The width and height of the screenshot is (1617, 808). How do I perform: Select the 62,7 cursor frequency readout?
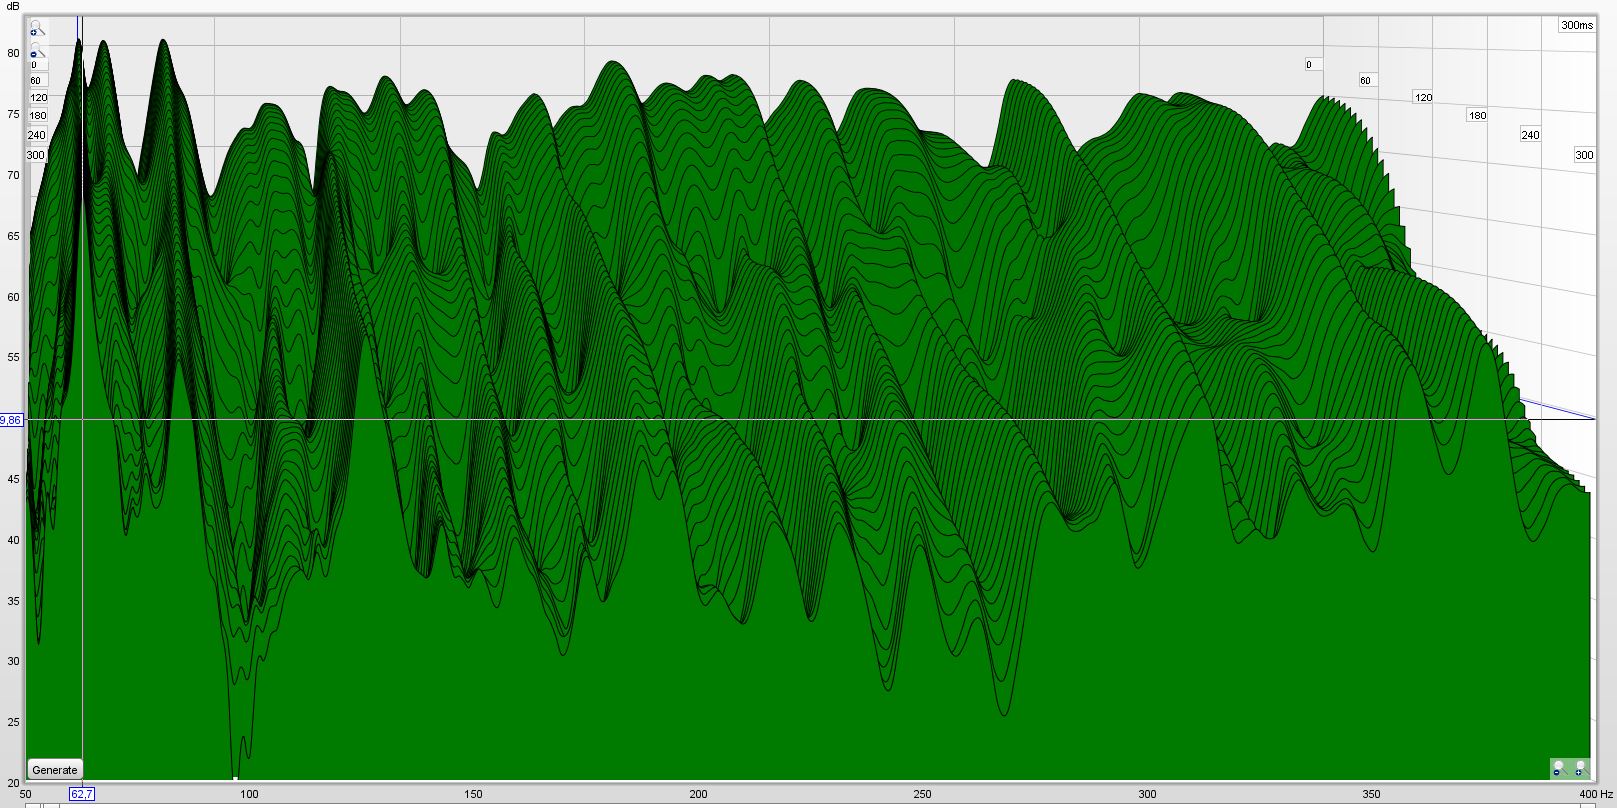pyautogui.click(x=82, y=794)
